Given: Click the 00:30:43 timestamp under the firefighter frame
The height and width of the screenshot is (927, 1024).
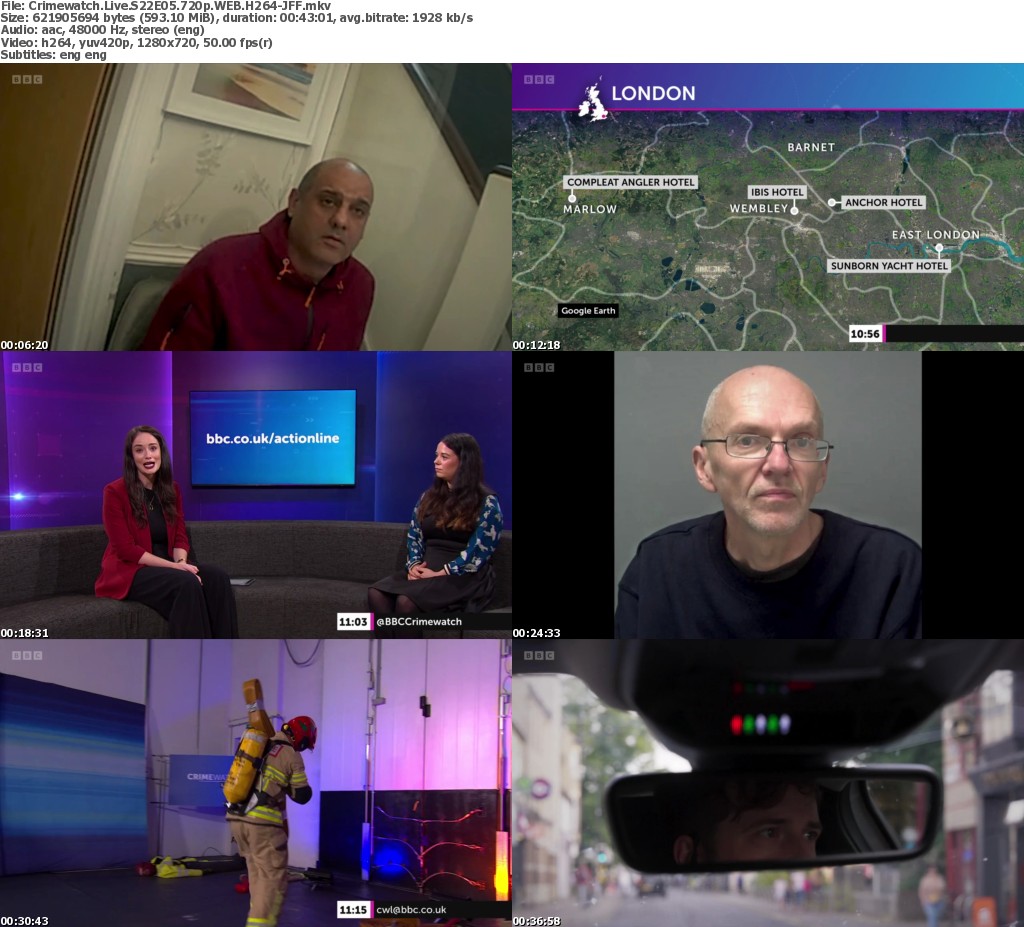Looking at the screenshot, I should (25, 920).
